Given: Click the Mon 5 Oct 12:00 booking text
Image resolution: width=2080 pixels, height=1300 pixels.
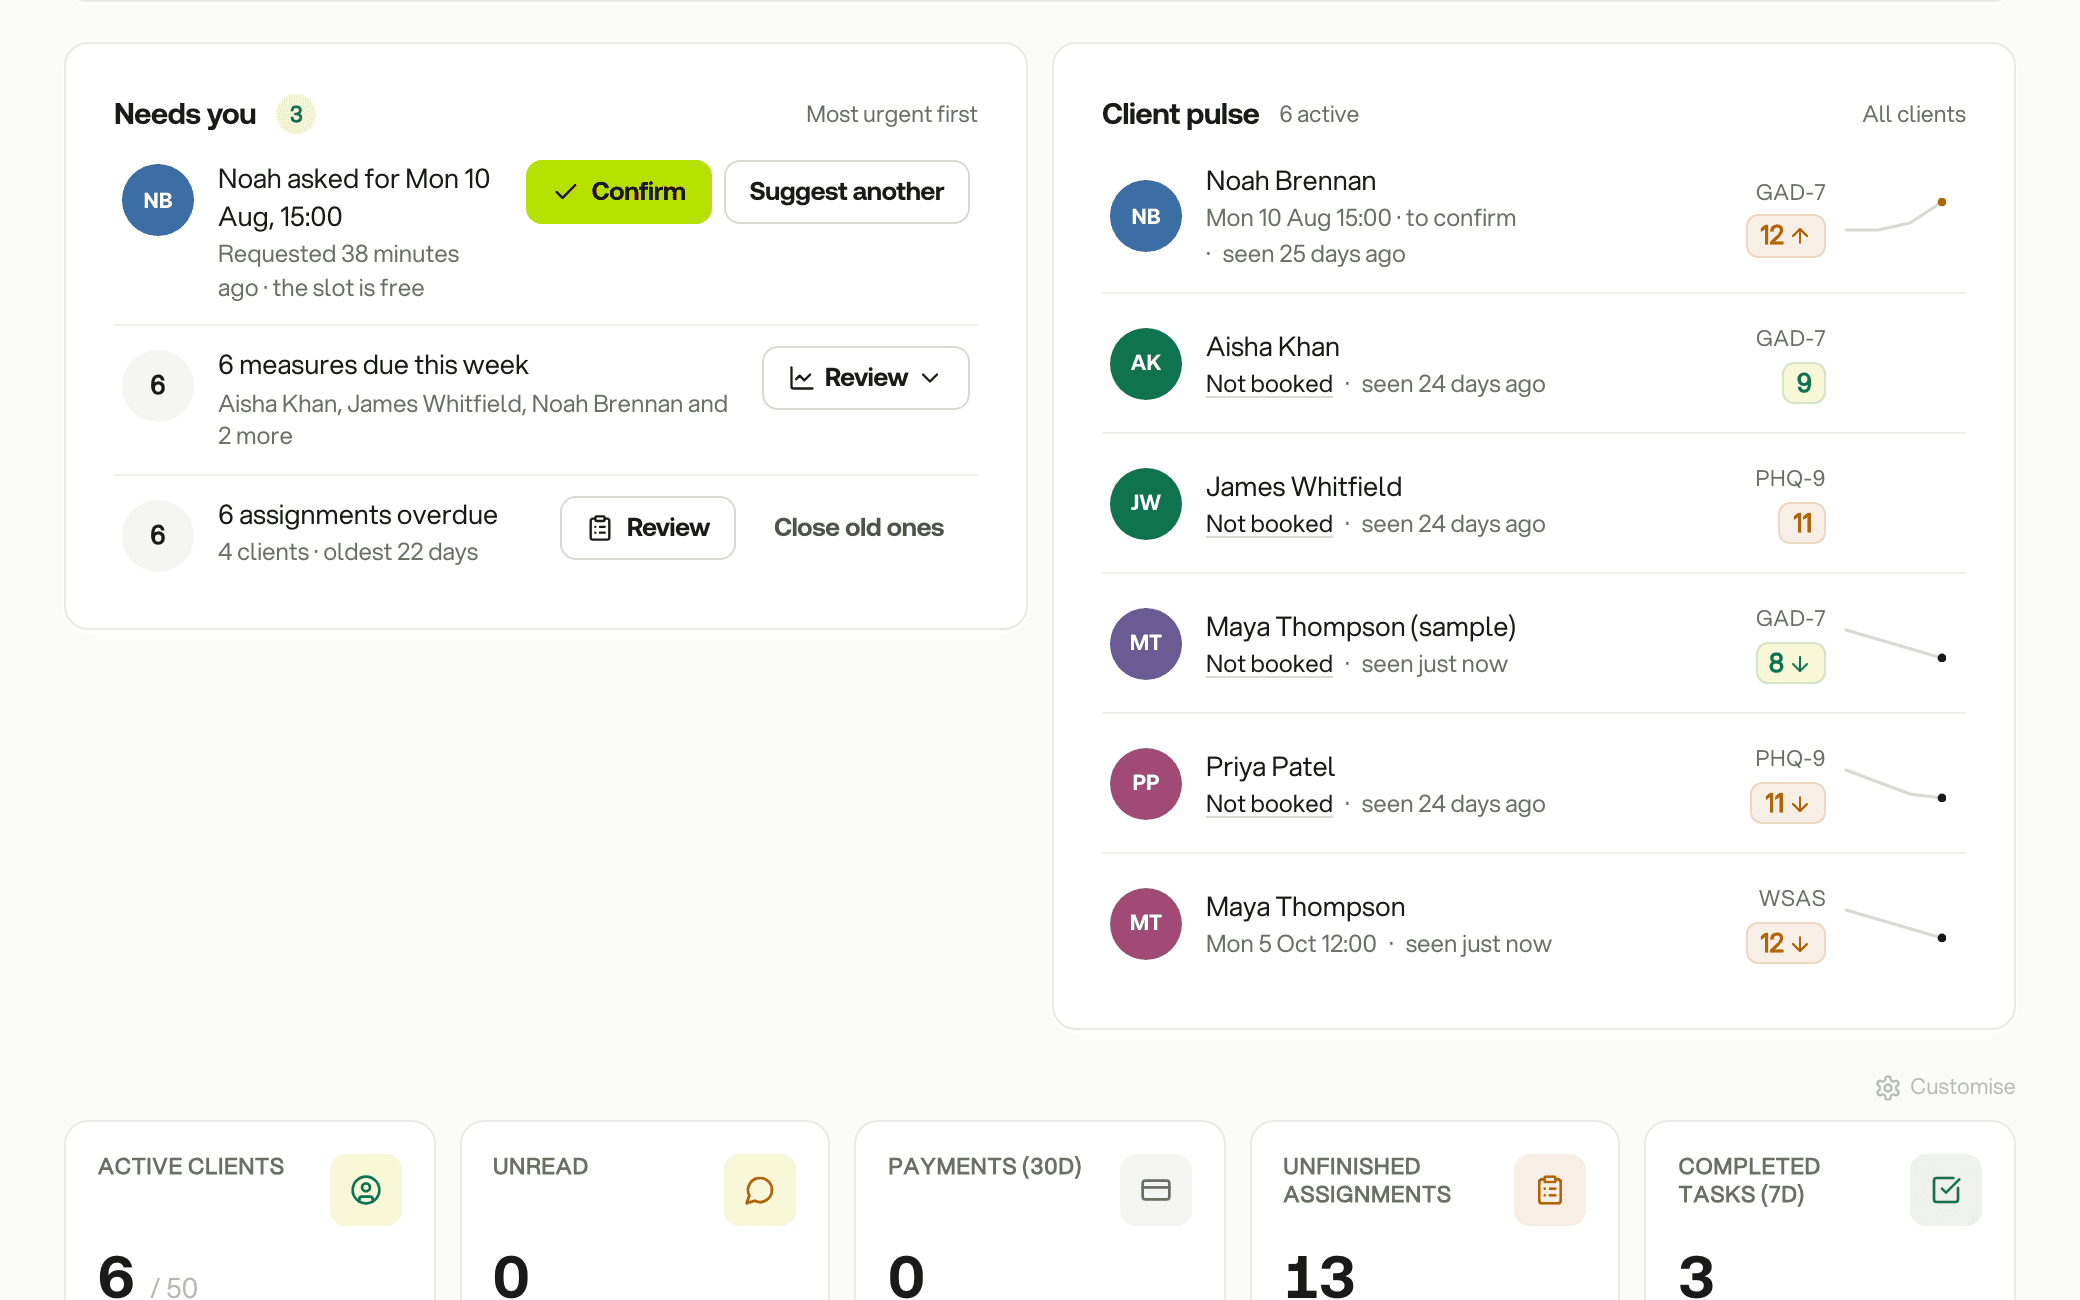Looking at the screenshot, I should [1291, 944].
